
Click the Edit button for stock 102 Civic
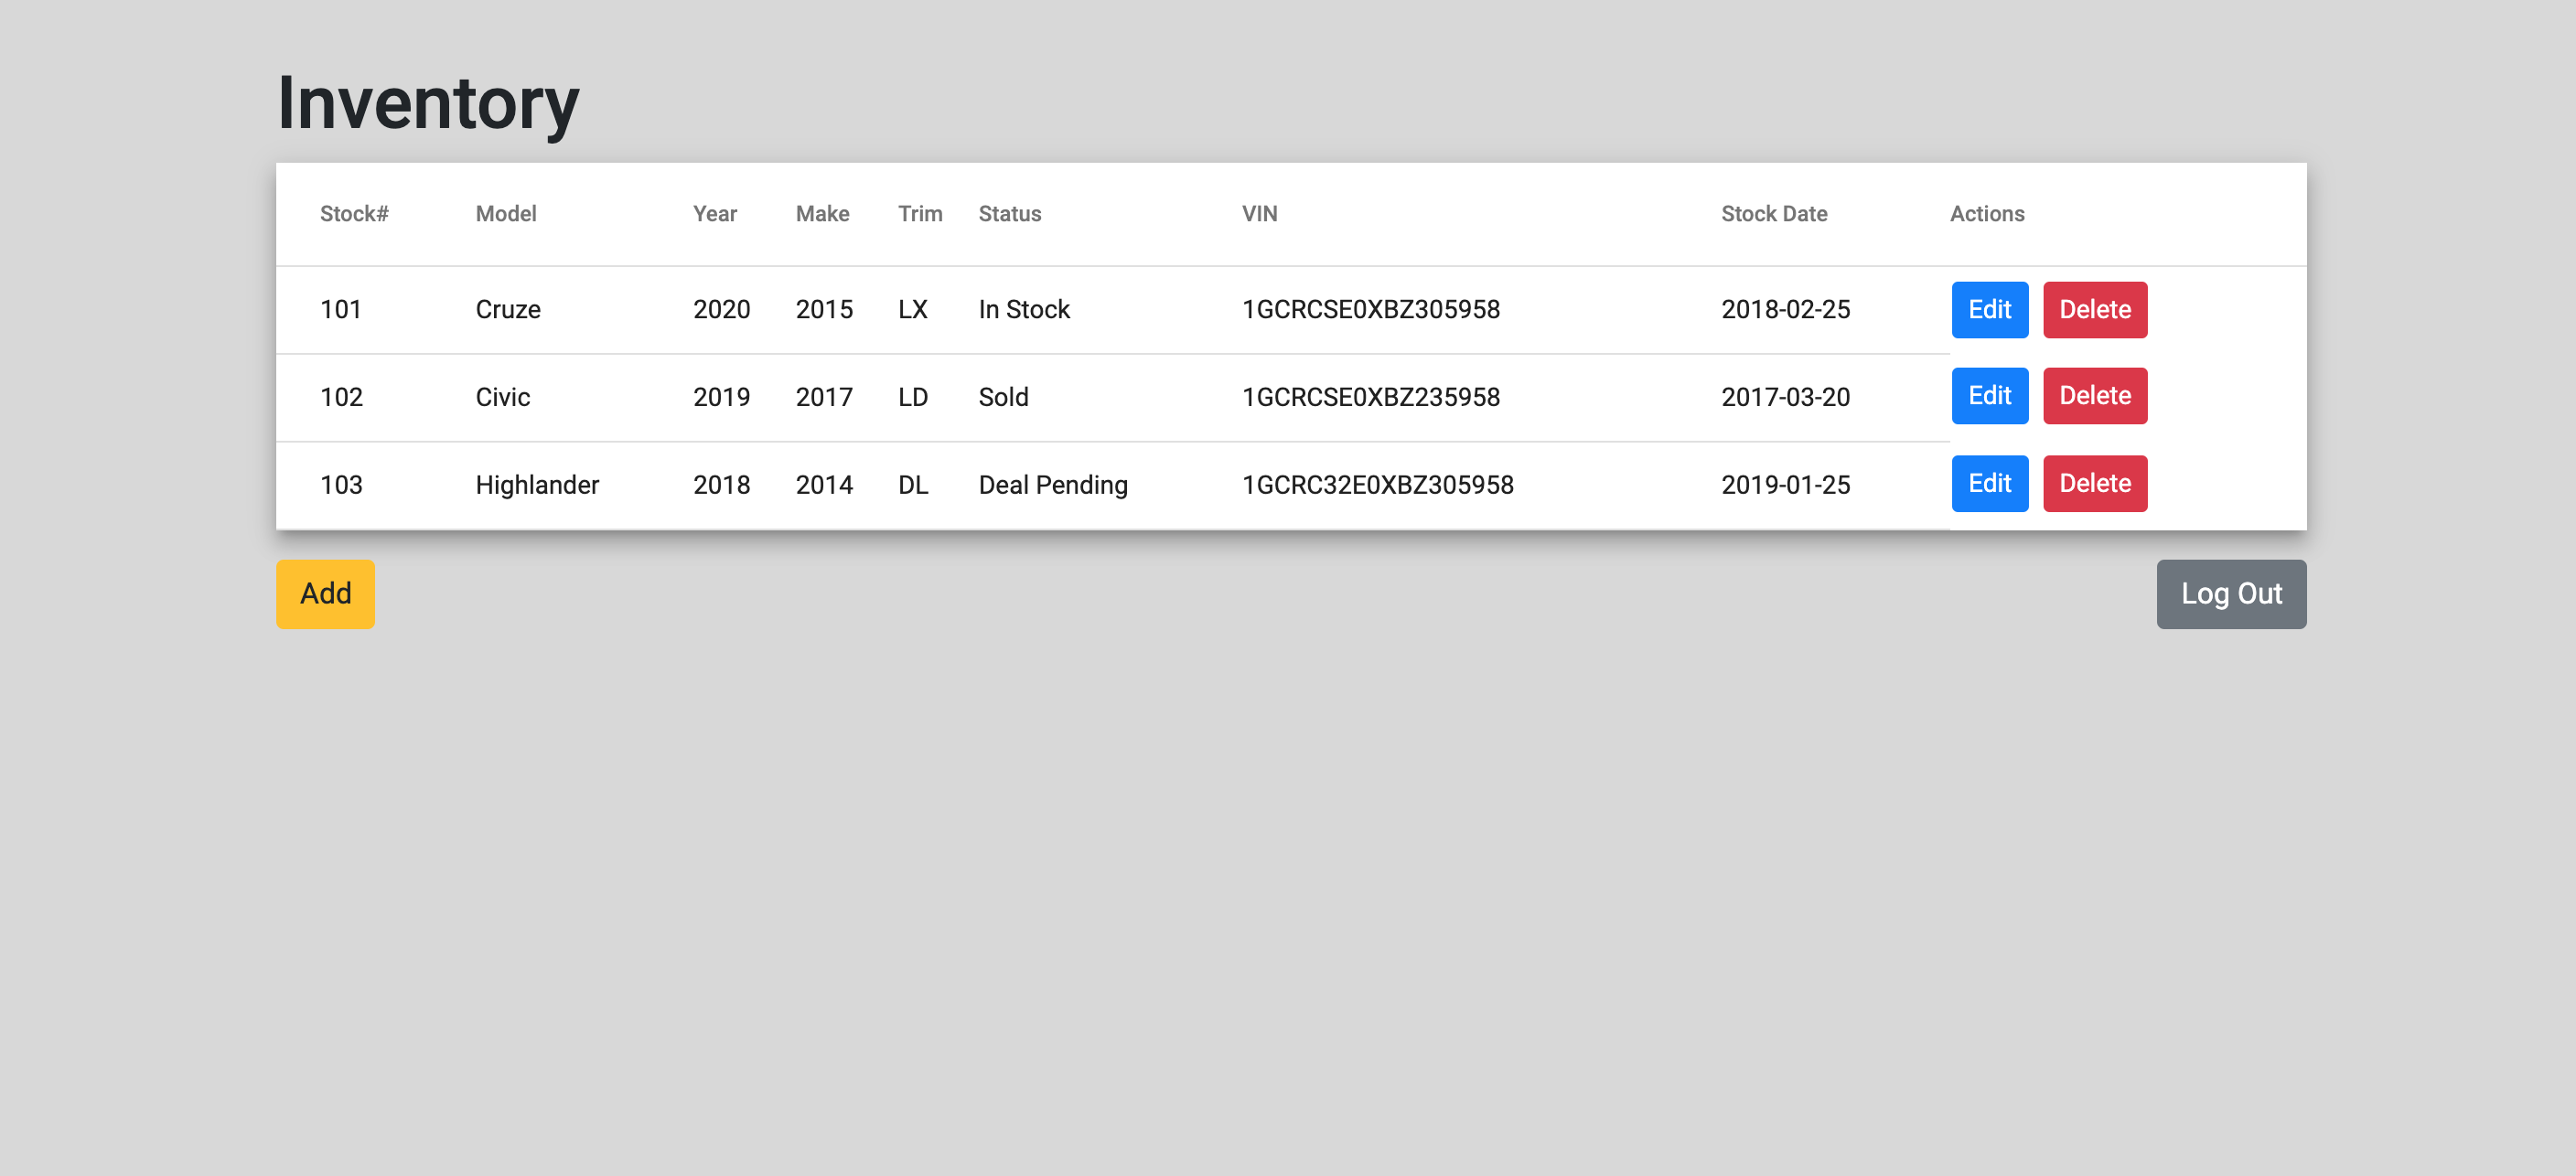(1989, 396)
